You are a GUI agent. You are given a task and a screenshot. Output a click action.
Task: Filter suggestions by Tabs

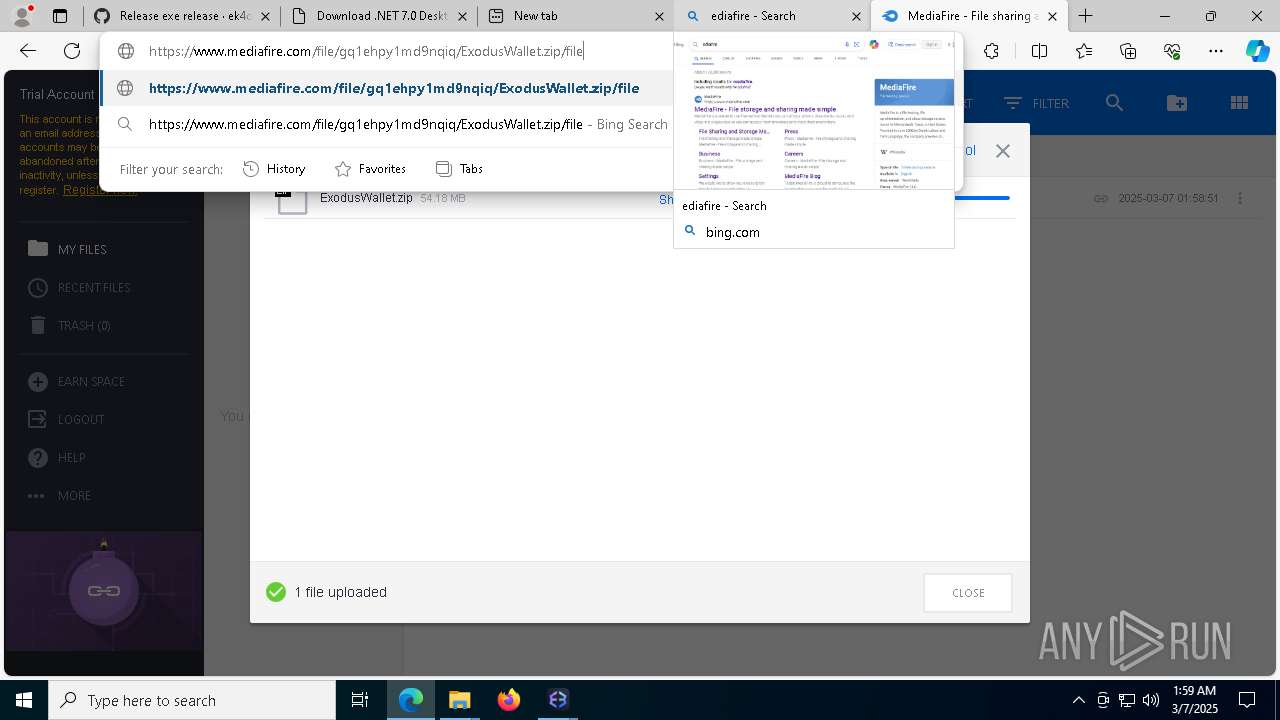coord(459,169)
